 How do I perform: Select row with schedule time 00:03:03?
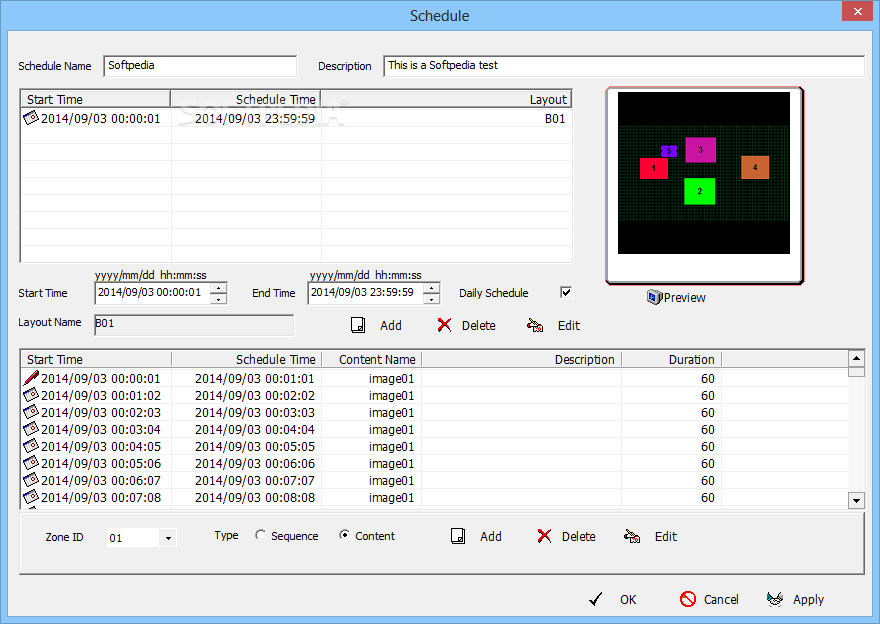coord(434,412)
